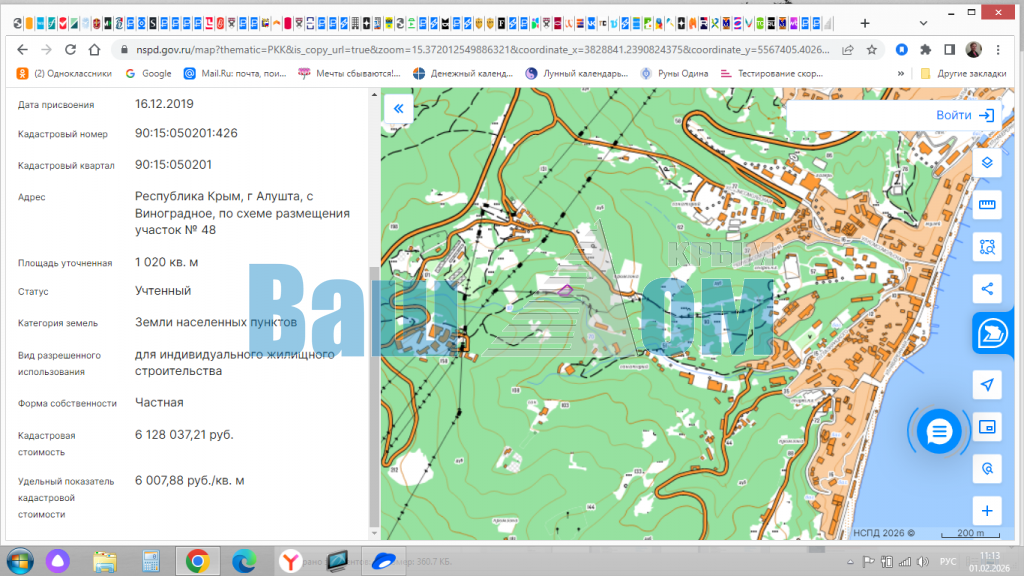Screen dimensions: 1024x576
Task: Click the browser address bar
Action: point(480,49)
